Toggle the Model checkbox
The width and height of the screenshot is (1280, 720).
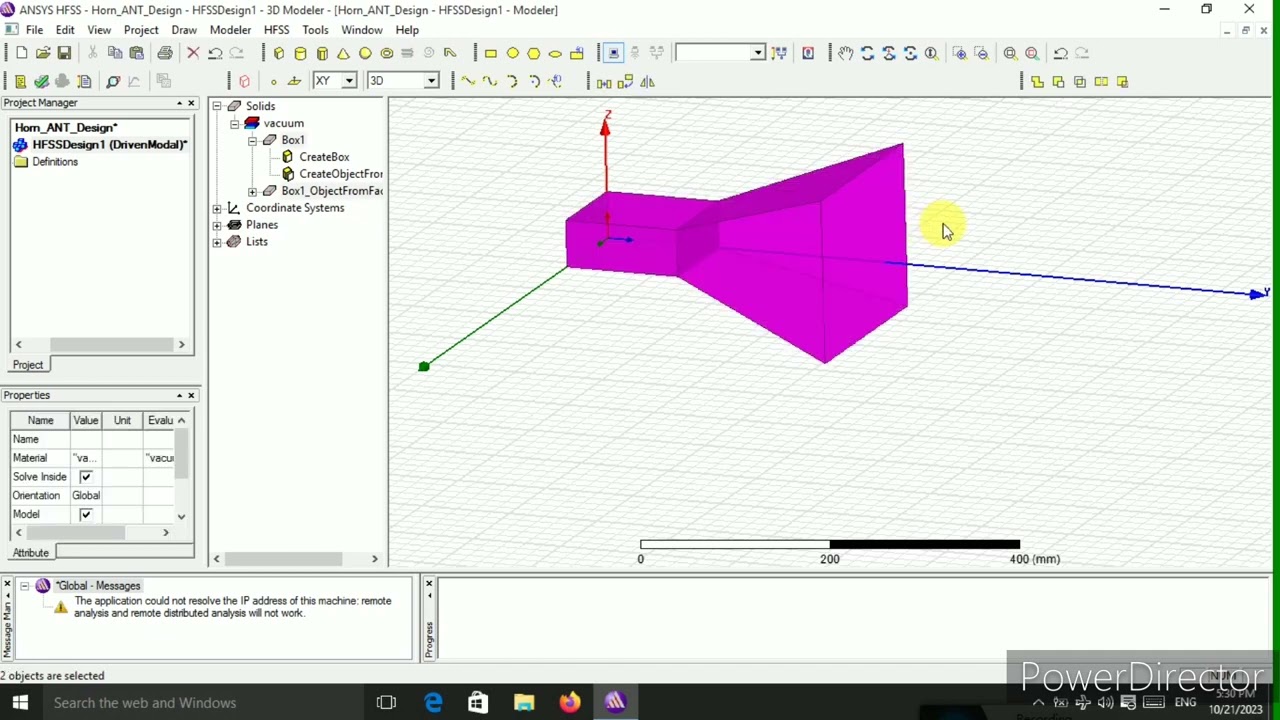pyautogui.click(x=85, y=514)
